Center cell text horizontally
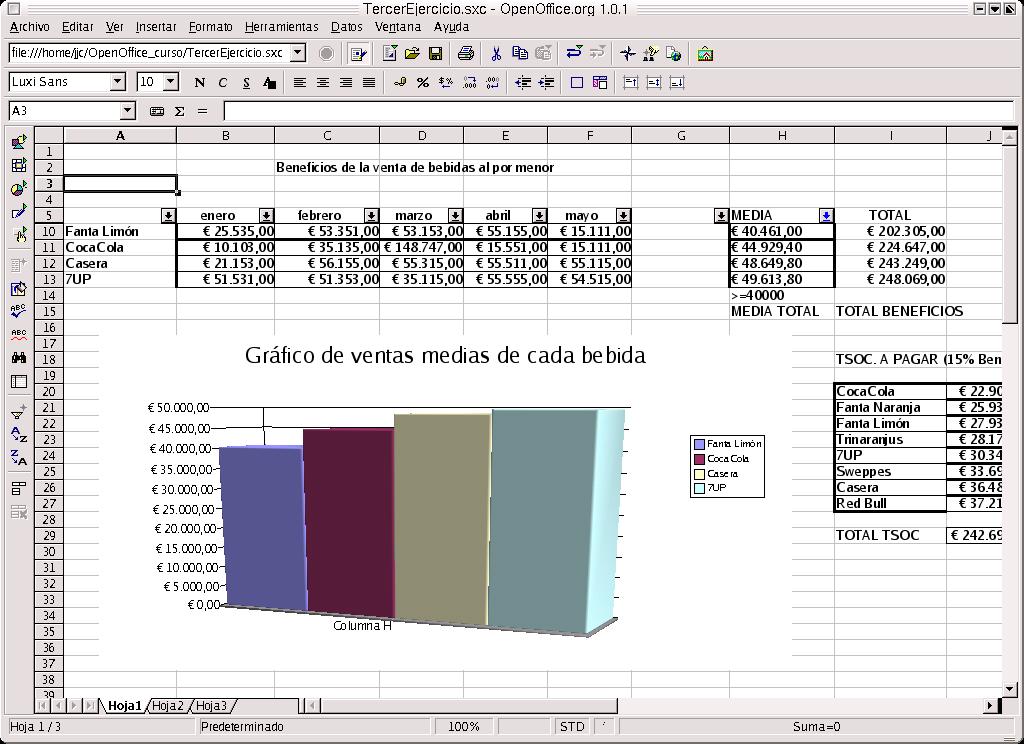The image size is (1024, 744). click(323, 82)
